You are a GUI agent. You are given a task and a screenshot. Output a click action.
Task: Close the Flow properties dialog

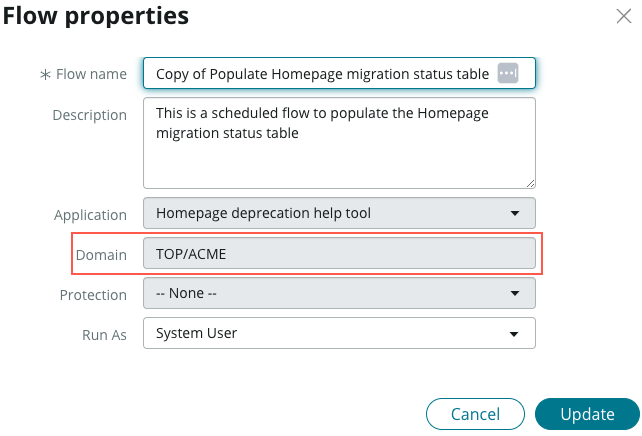pos(624,16)
